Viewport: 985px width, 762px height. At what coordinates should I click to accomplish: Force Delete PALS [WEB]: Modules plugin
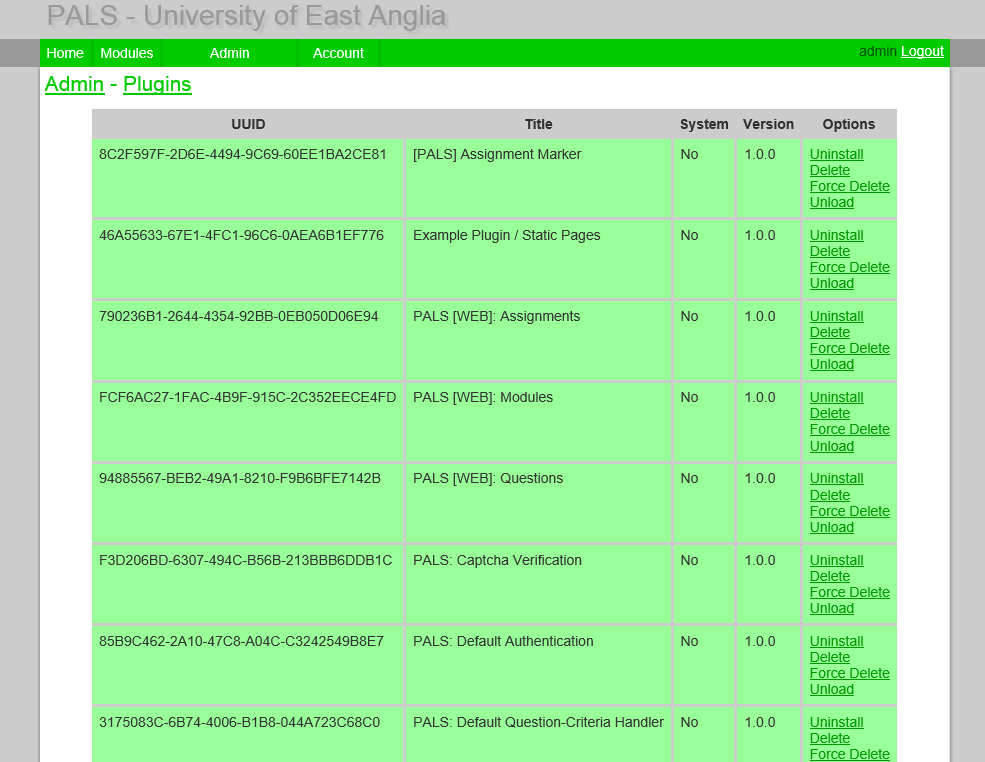(x=849, y=429)
